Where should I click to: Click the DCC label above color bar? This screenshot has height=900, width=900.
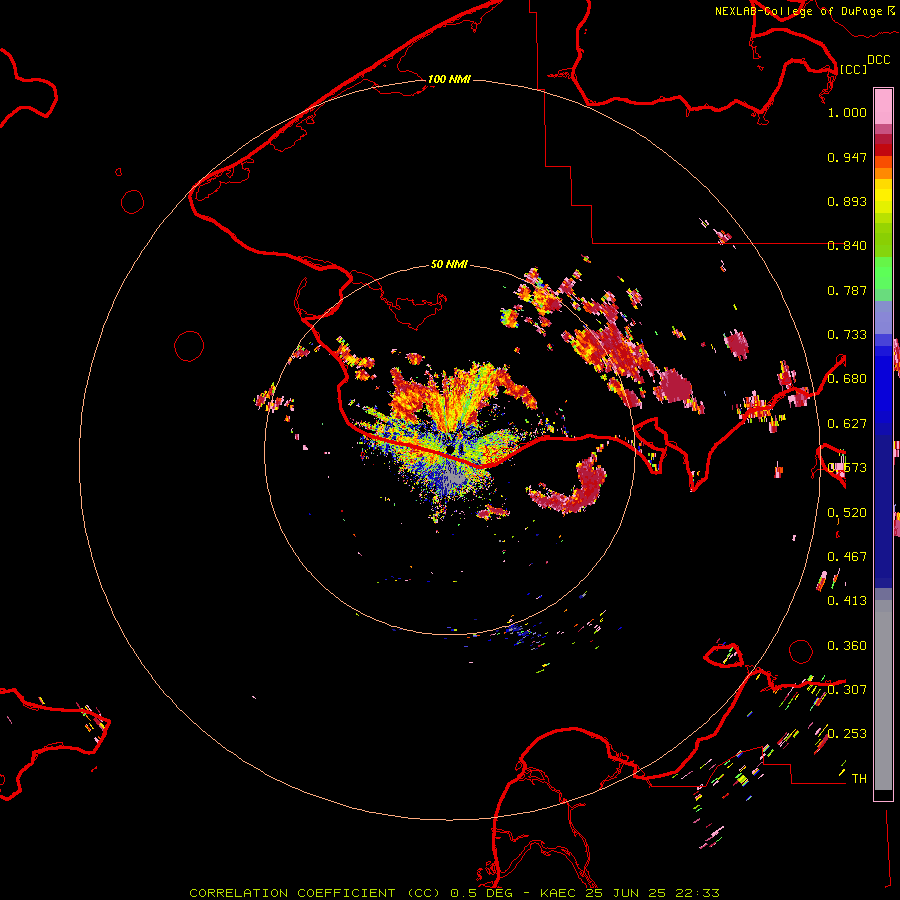tap(878, 60)
